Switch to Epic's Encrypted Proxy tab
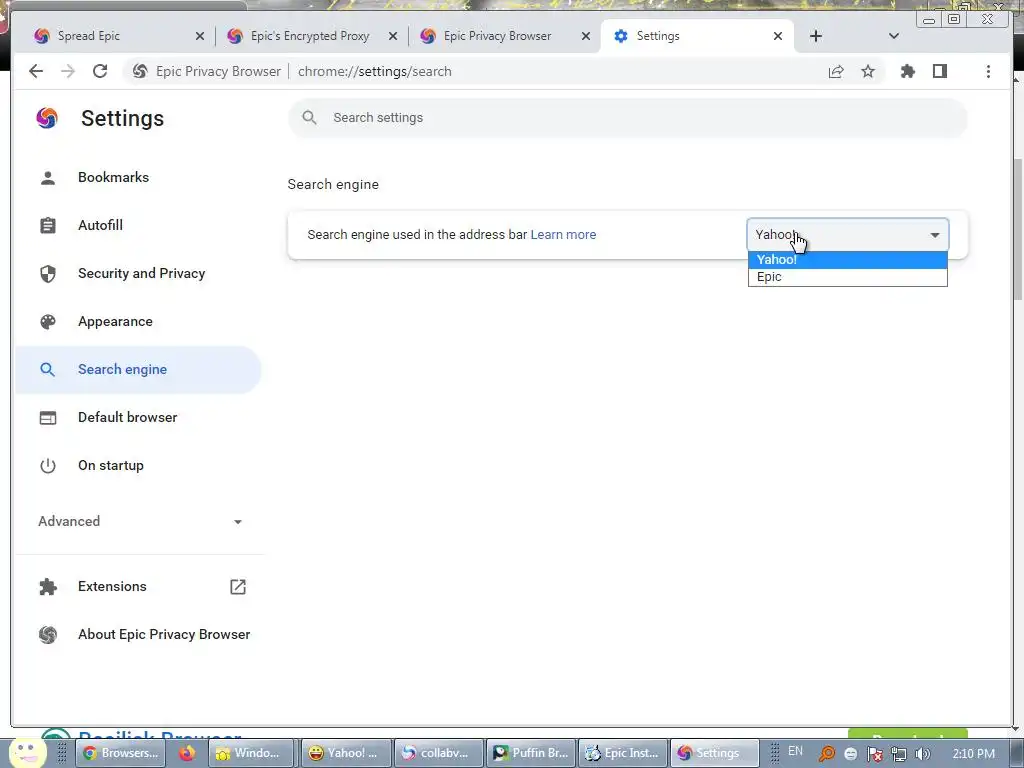Viewport: 1024px width, 768px height. pos(310,36)
